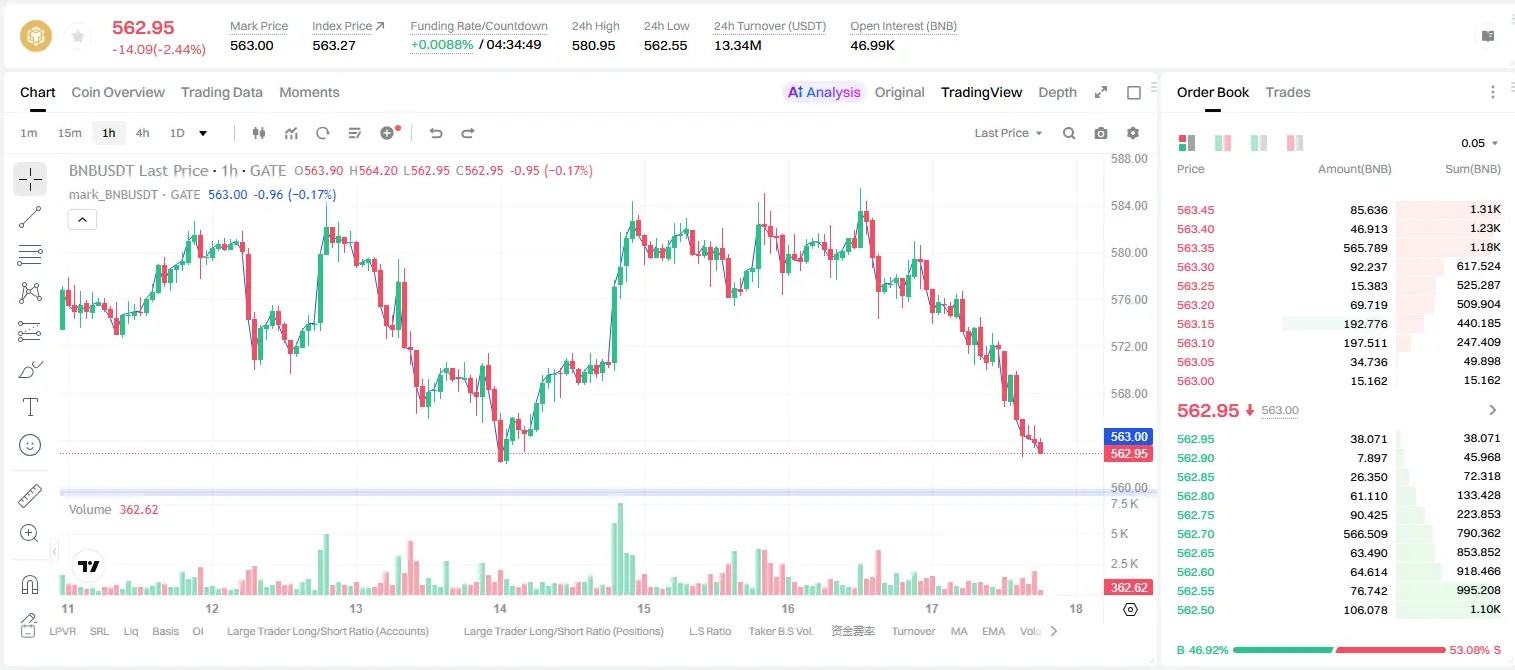The height and width of the screenshot is (670, 1515).
Task: Add BNB to favorites with star
Action: click(x=78, y=36)
